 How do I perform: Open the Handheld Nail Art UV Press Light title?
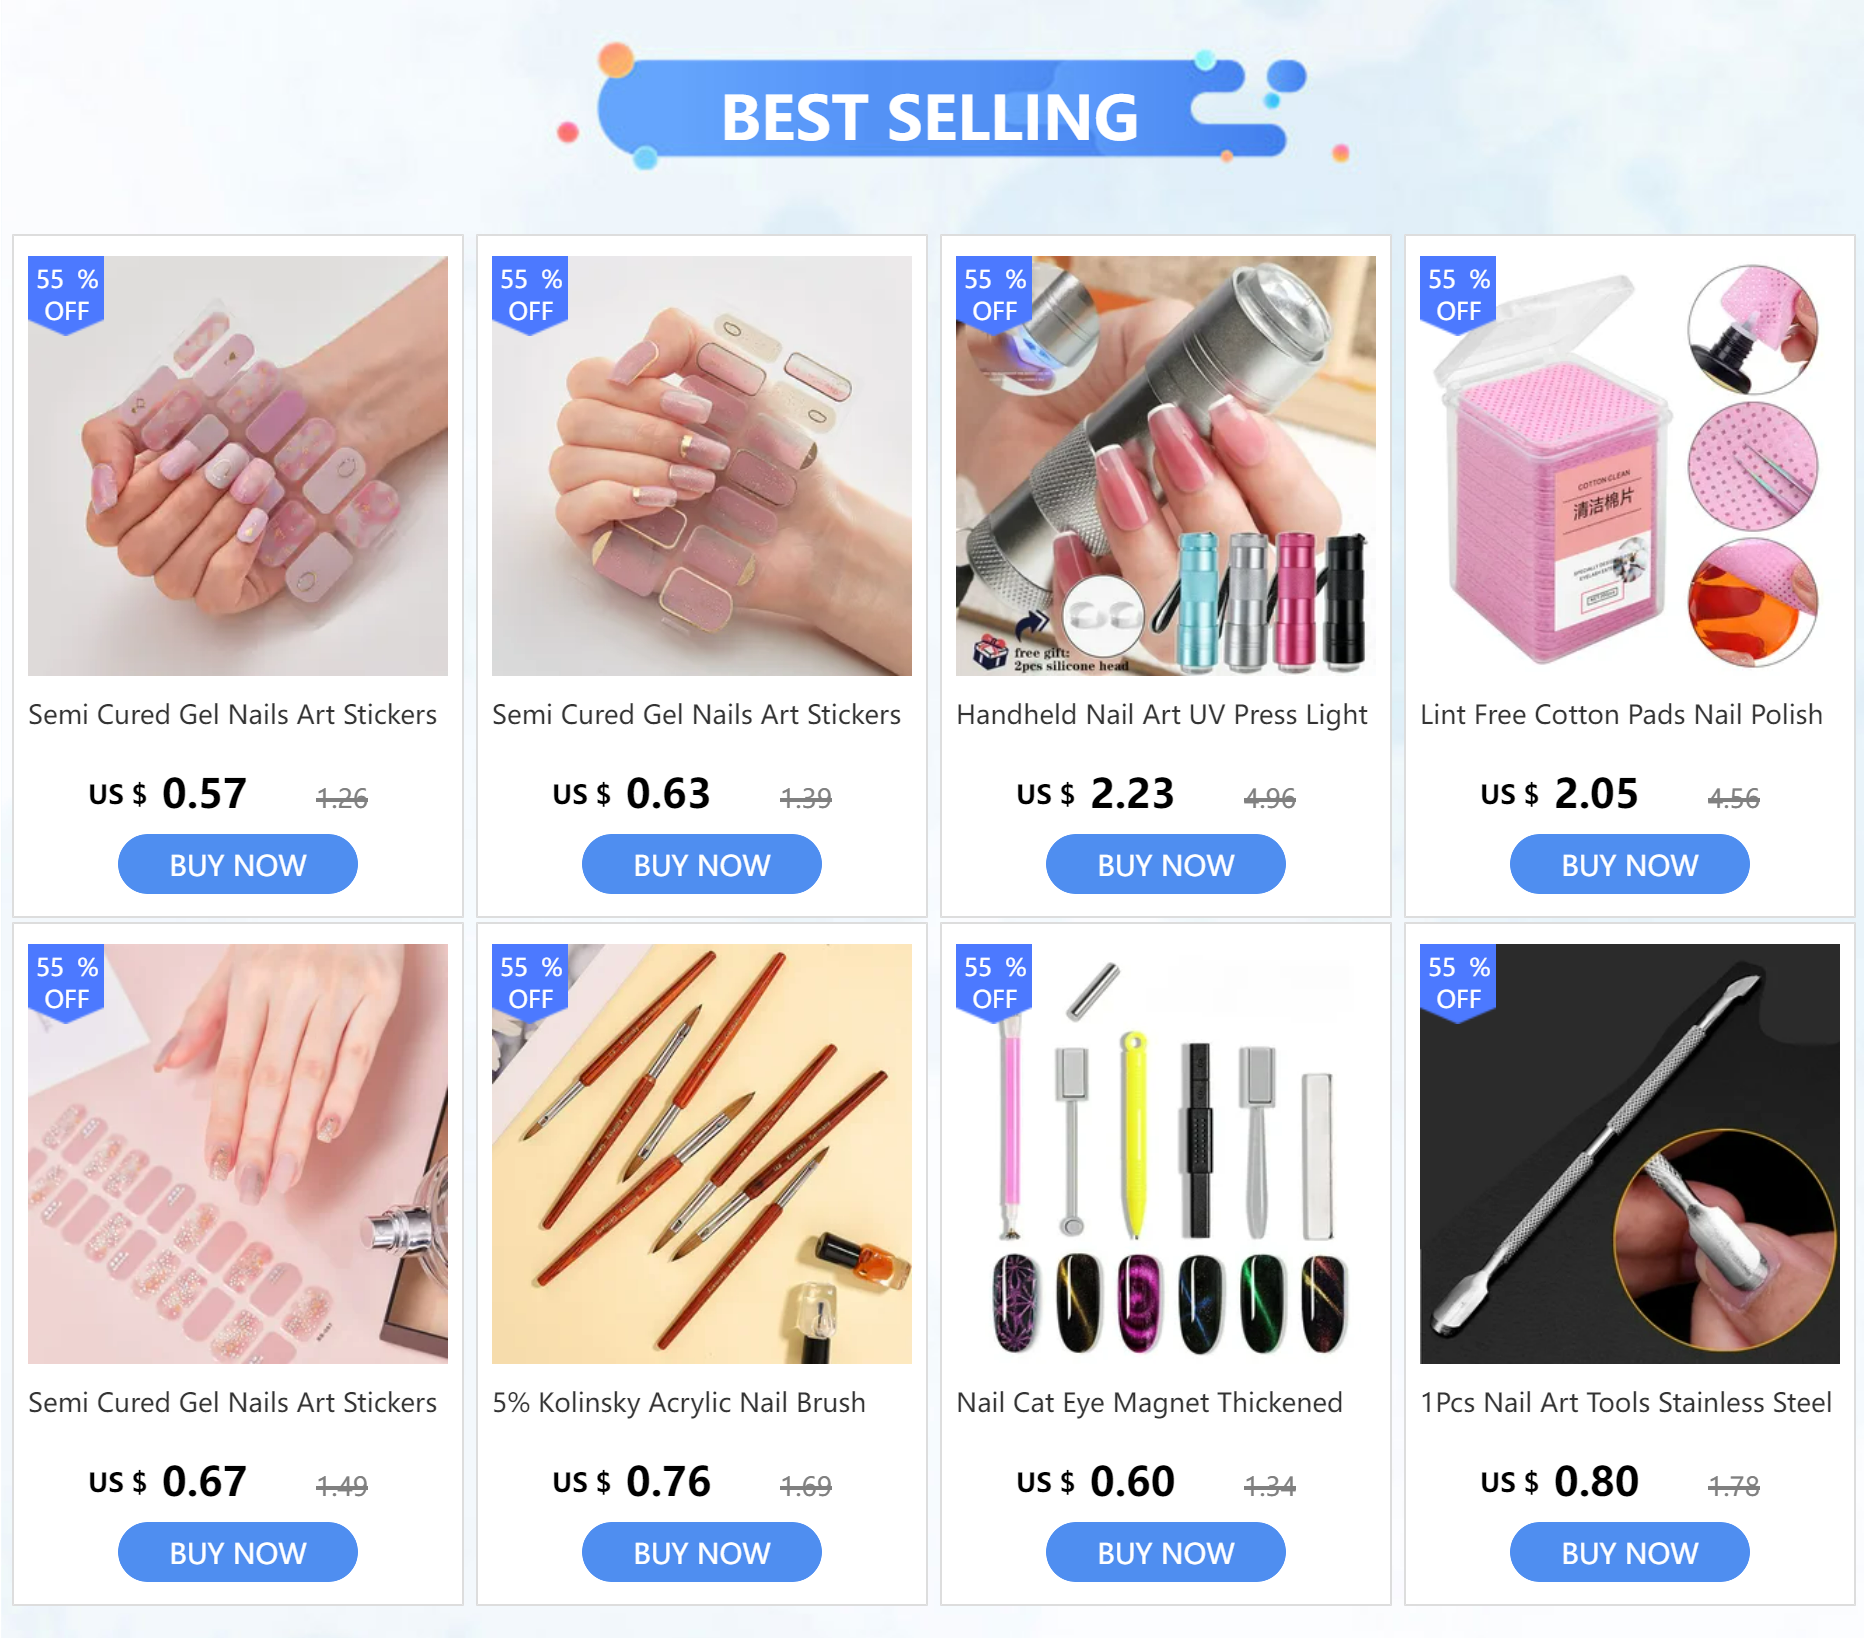pos(1162,715)
